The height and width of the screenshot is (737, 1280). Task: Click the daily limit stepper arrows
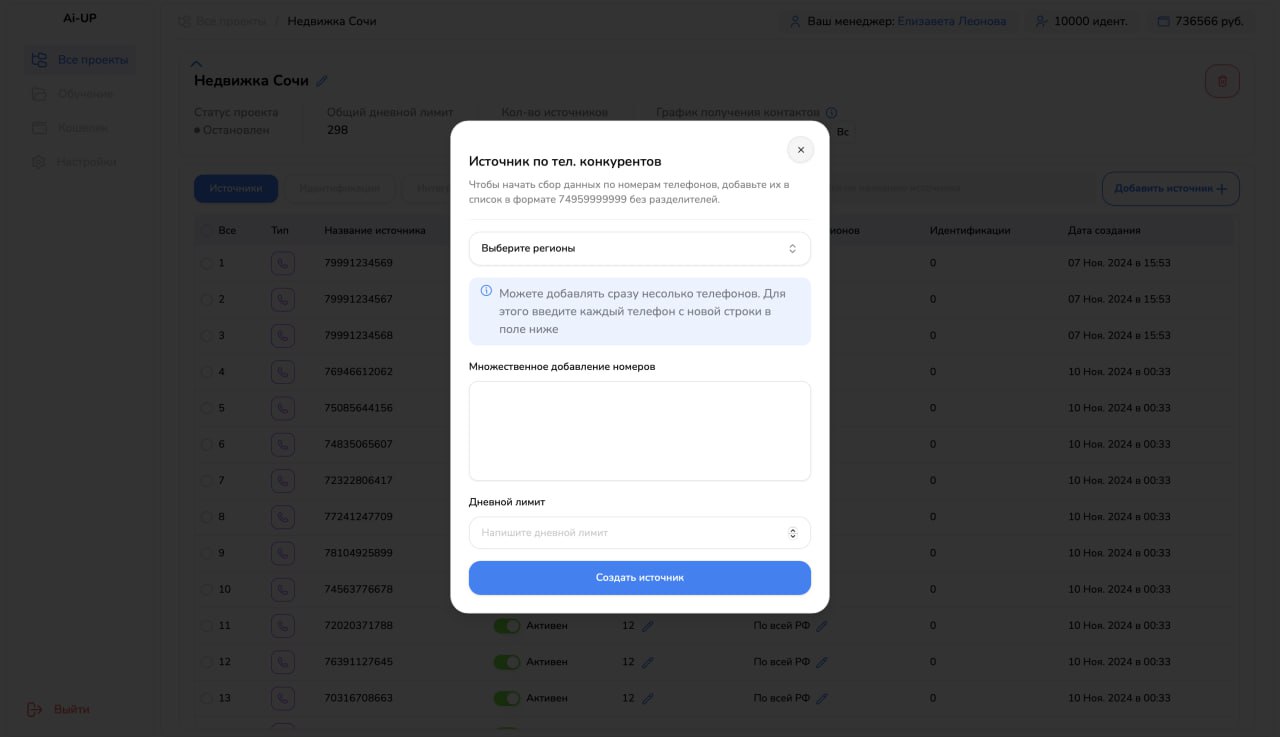point(793,533)
